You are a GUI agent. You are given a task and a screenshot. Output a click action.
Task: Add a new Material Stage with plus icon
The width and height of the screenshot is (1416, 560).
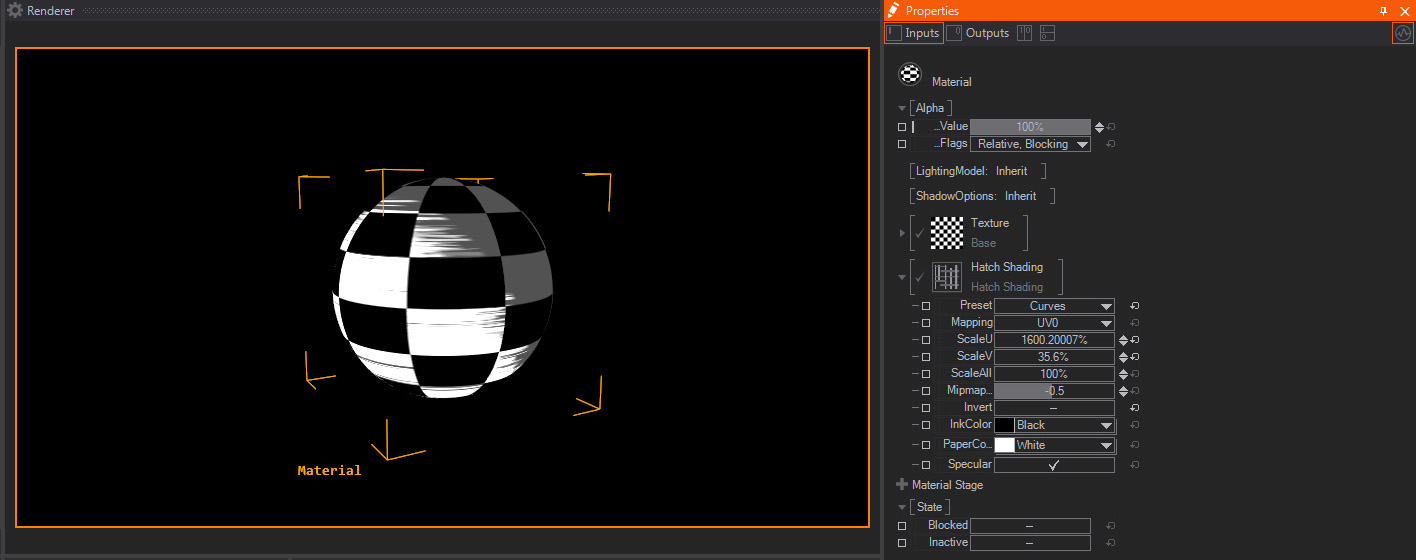(902, 485)
